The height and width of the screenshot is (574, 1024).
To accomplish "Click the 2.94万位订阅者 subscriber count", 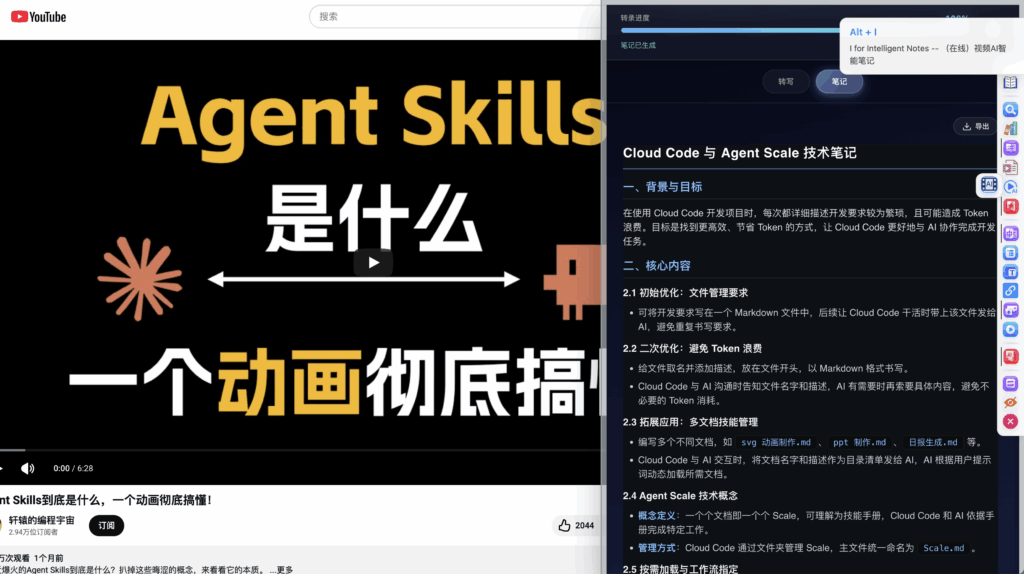I will coord(33,532).
